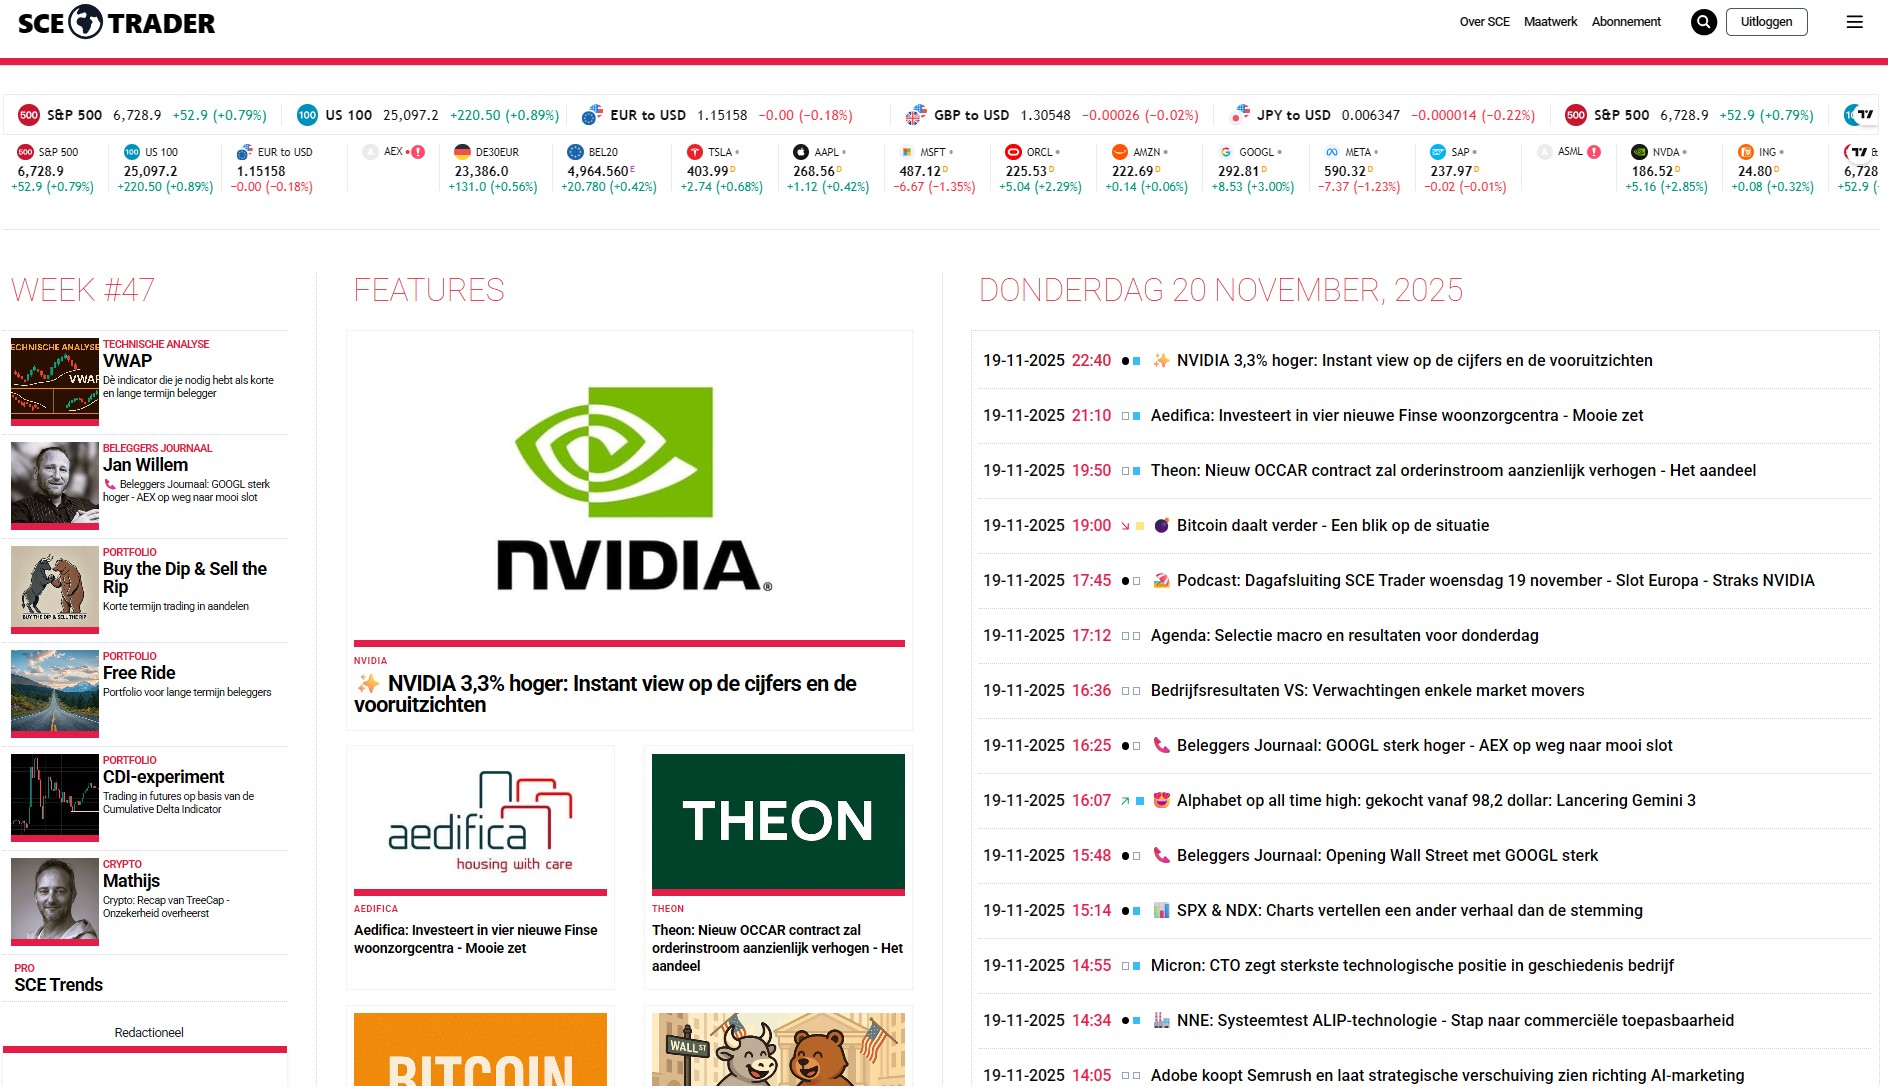
Task: Click factory icon in the NNE row
Action: (x=1161, y=1021)
